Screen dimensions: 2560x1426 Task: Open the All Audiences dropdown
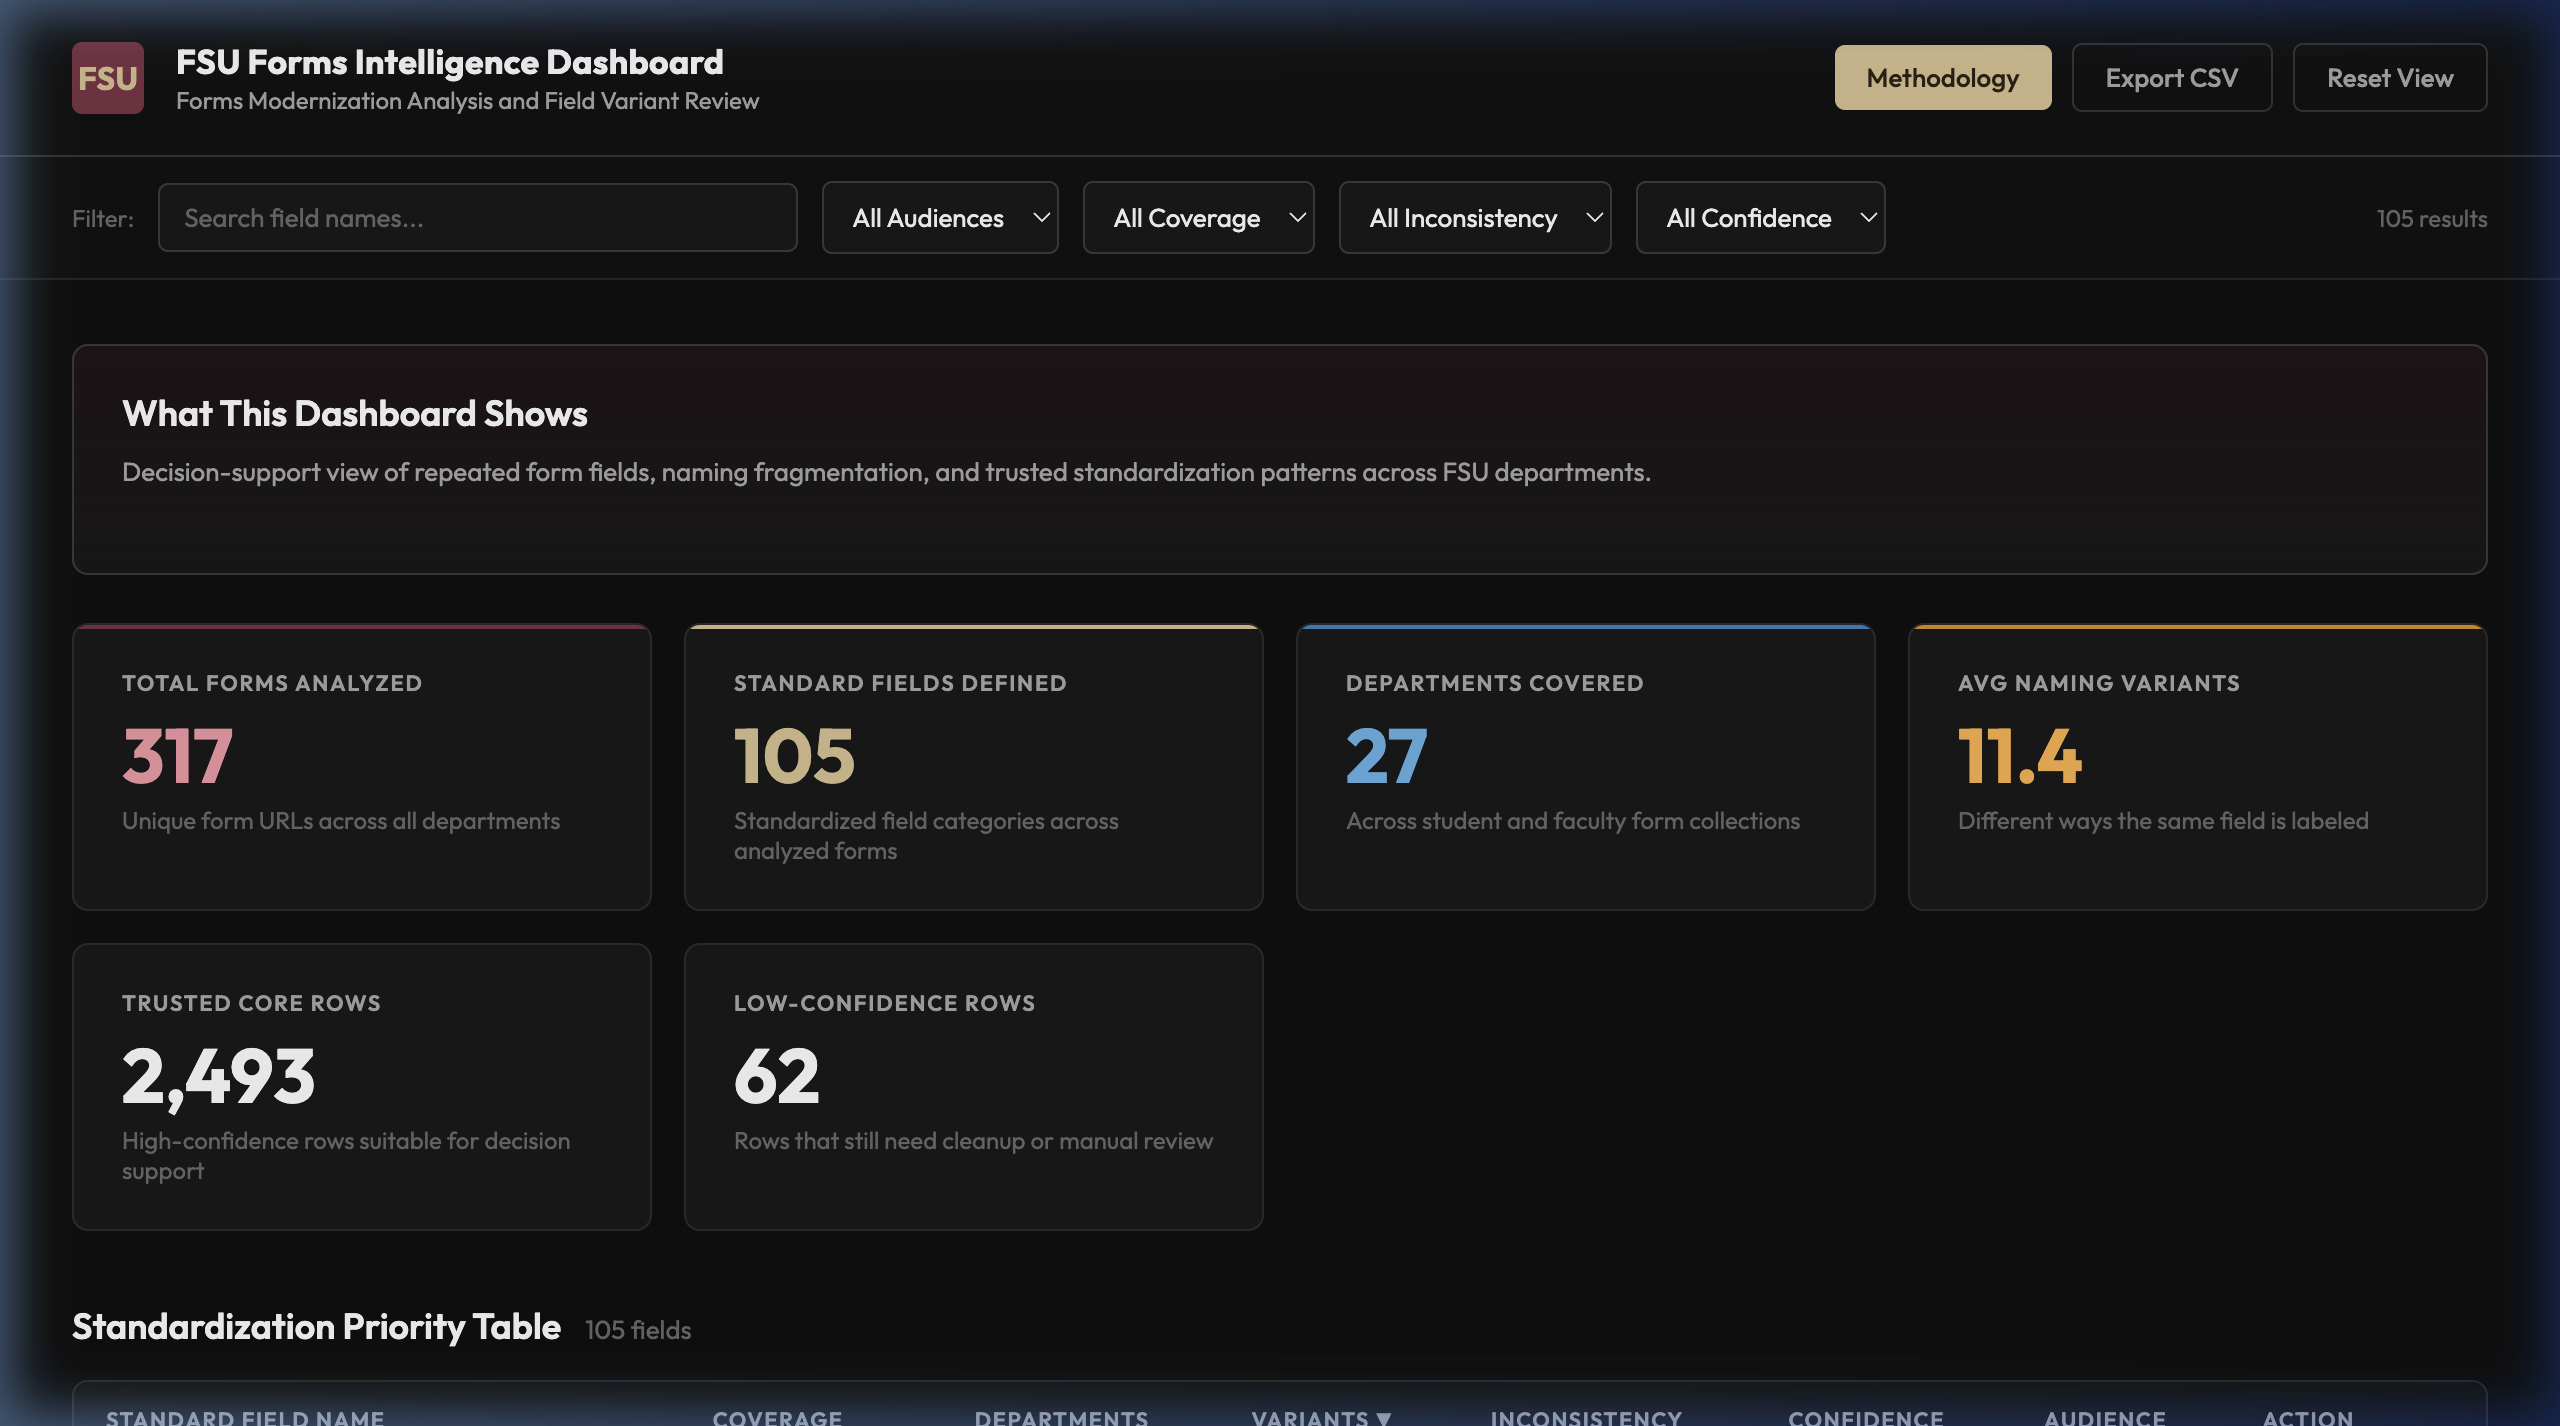(940, 217)
